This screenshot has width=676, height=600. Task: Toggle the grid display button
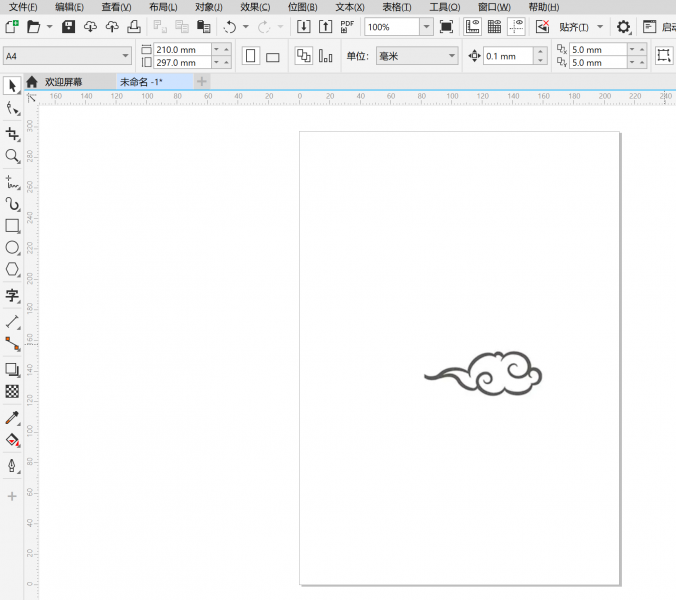(x=494, y=27)
